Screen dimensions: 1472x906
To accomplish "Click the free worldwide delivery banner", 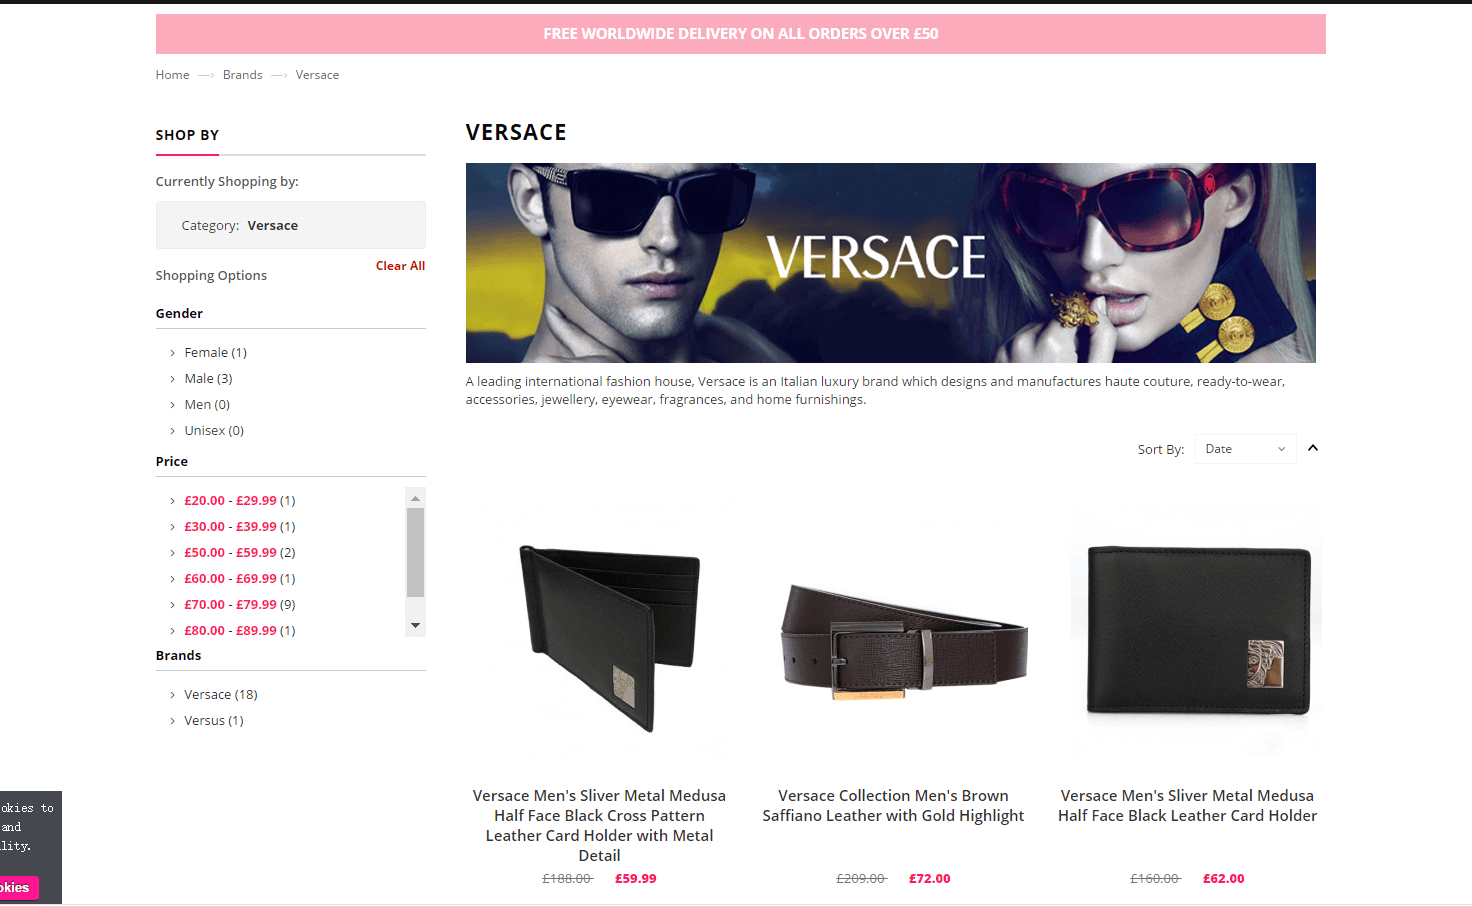I will pyautogui.click(x=741, y=34).
